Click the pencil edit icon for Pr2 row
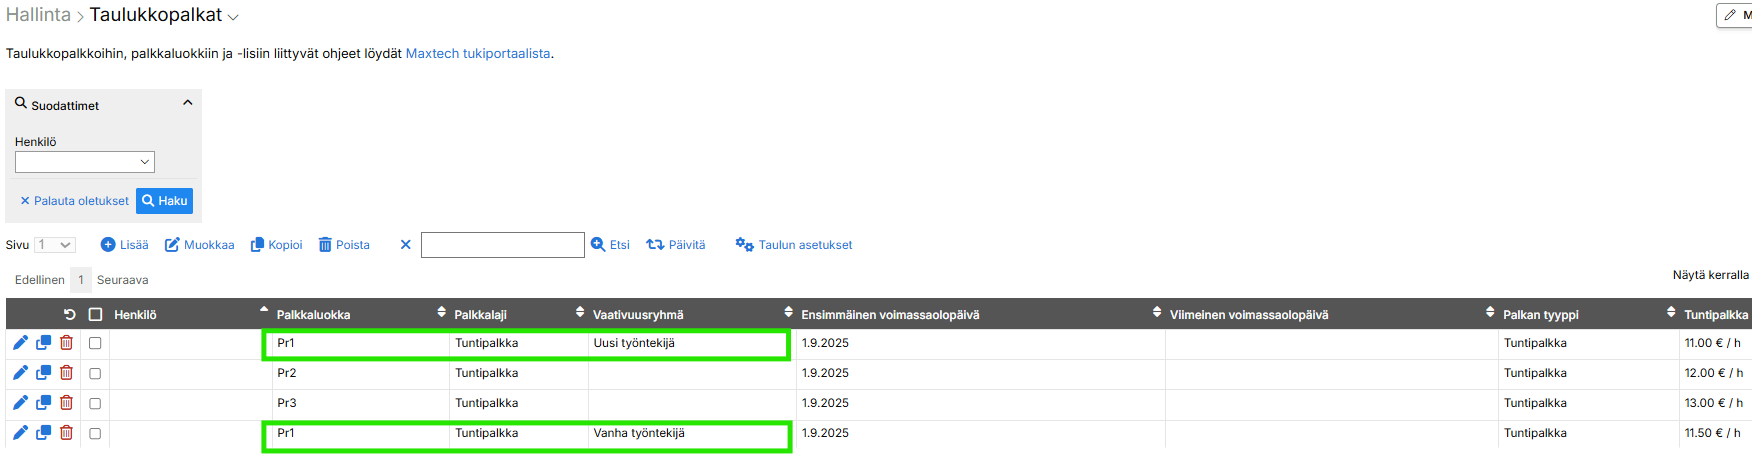 (20, 373)
